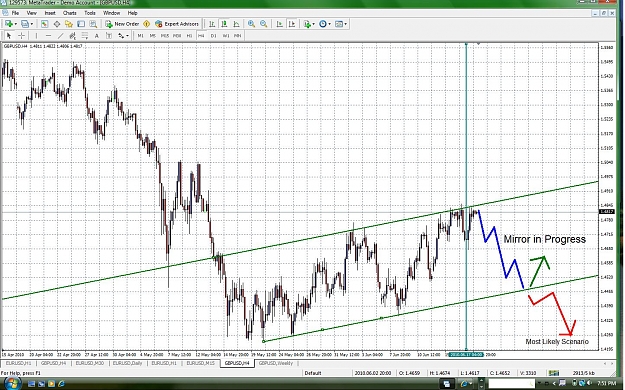
Task: Click the 'Mirror in Progress' chart label
Action: (x=544, y=239)
